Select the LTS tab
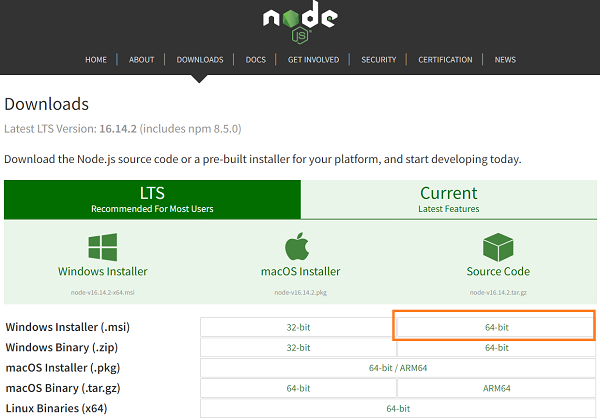This screenshot has height=419, width=600. [152, 199]
